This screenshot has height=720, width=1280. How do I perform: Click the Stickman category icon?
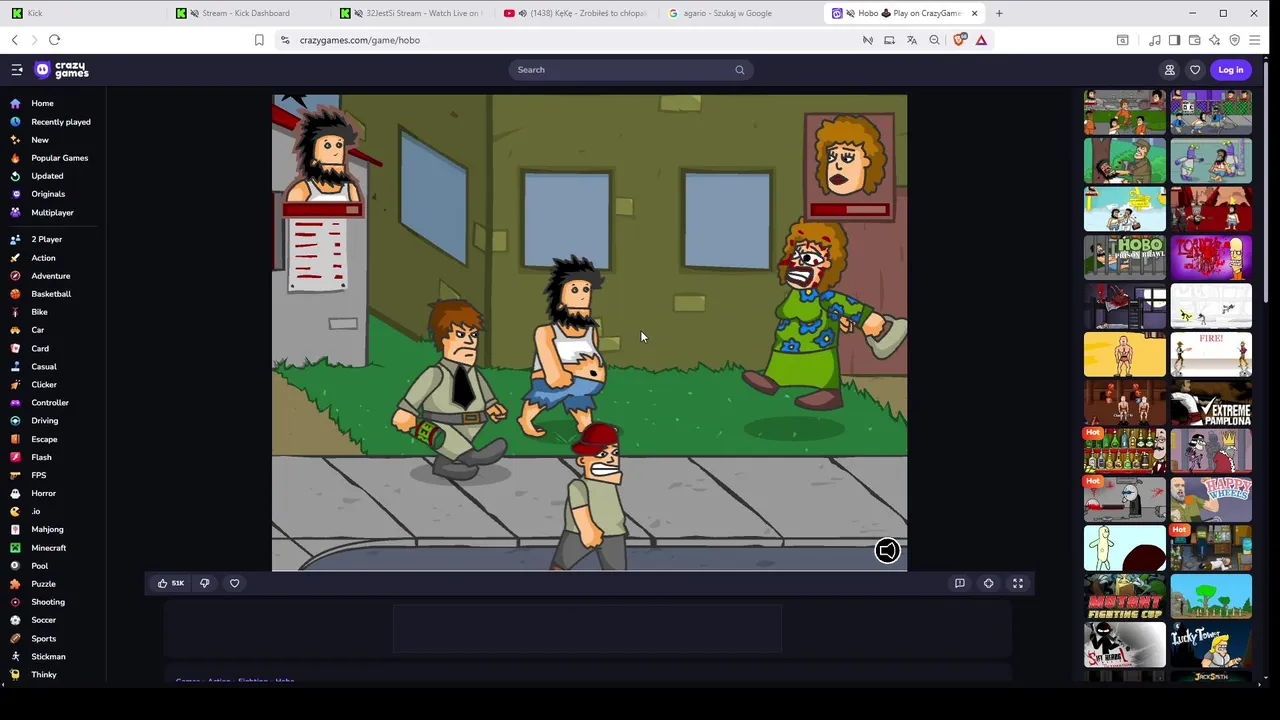(x=15, y=657)
